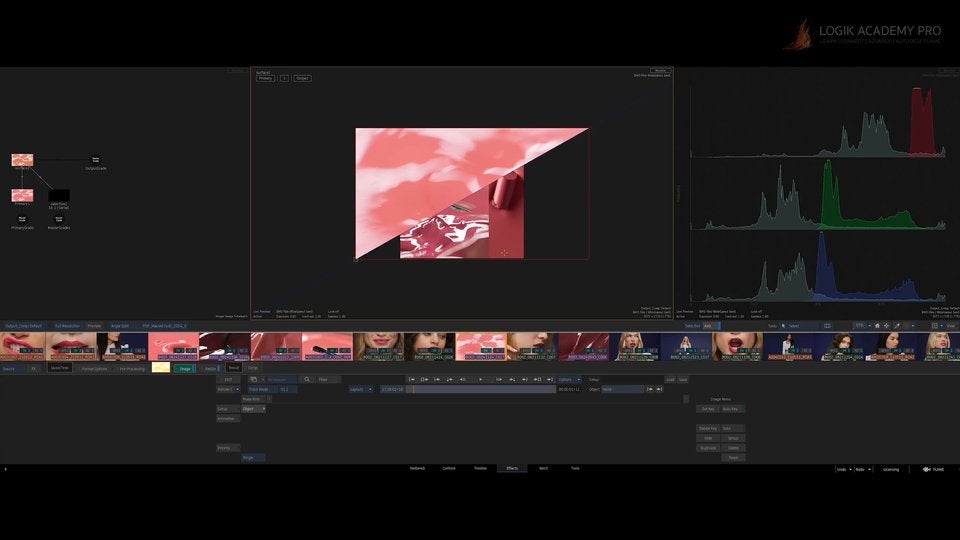
Task: Open the Undo dropdown arrow
Action: coord(850,470)
